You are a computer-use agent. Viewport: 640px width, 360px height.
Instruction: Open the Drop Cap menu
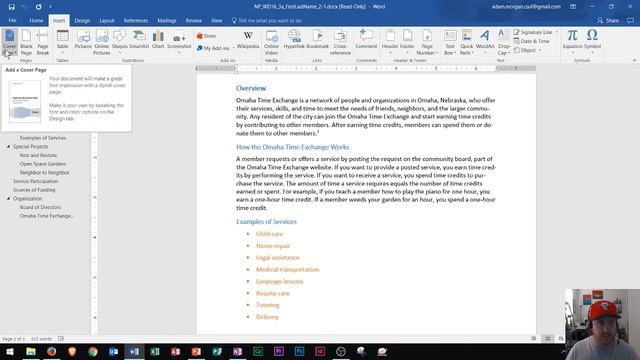[503, 42]
